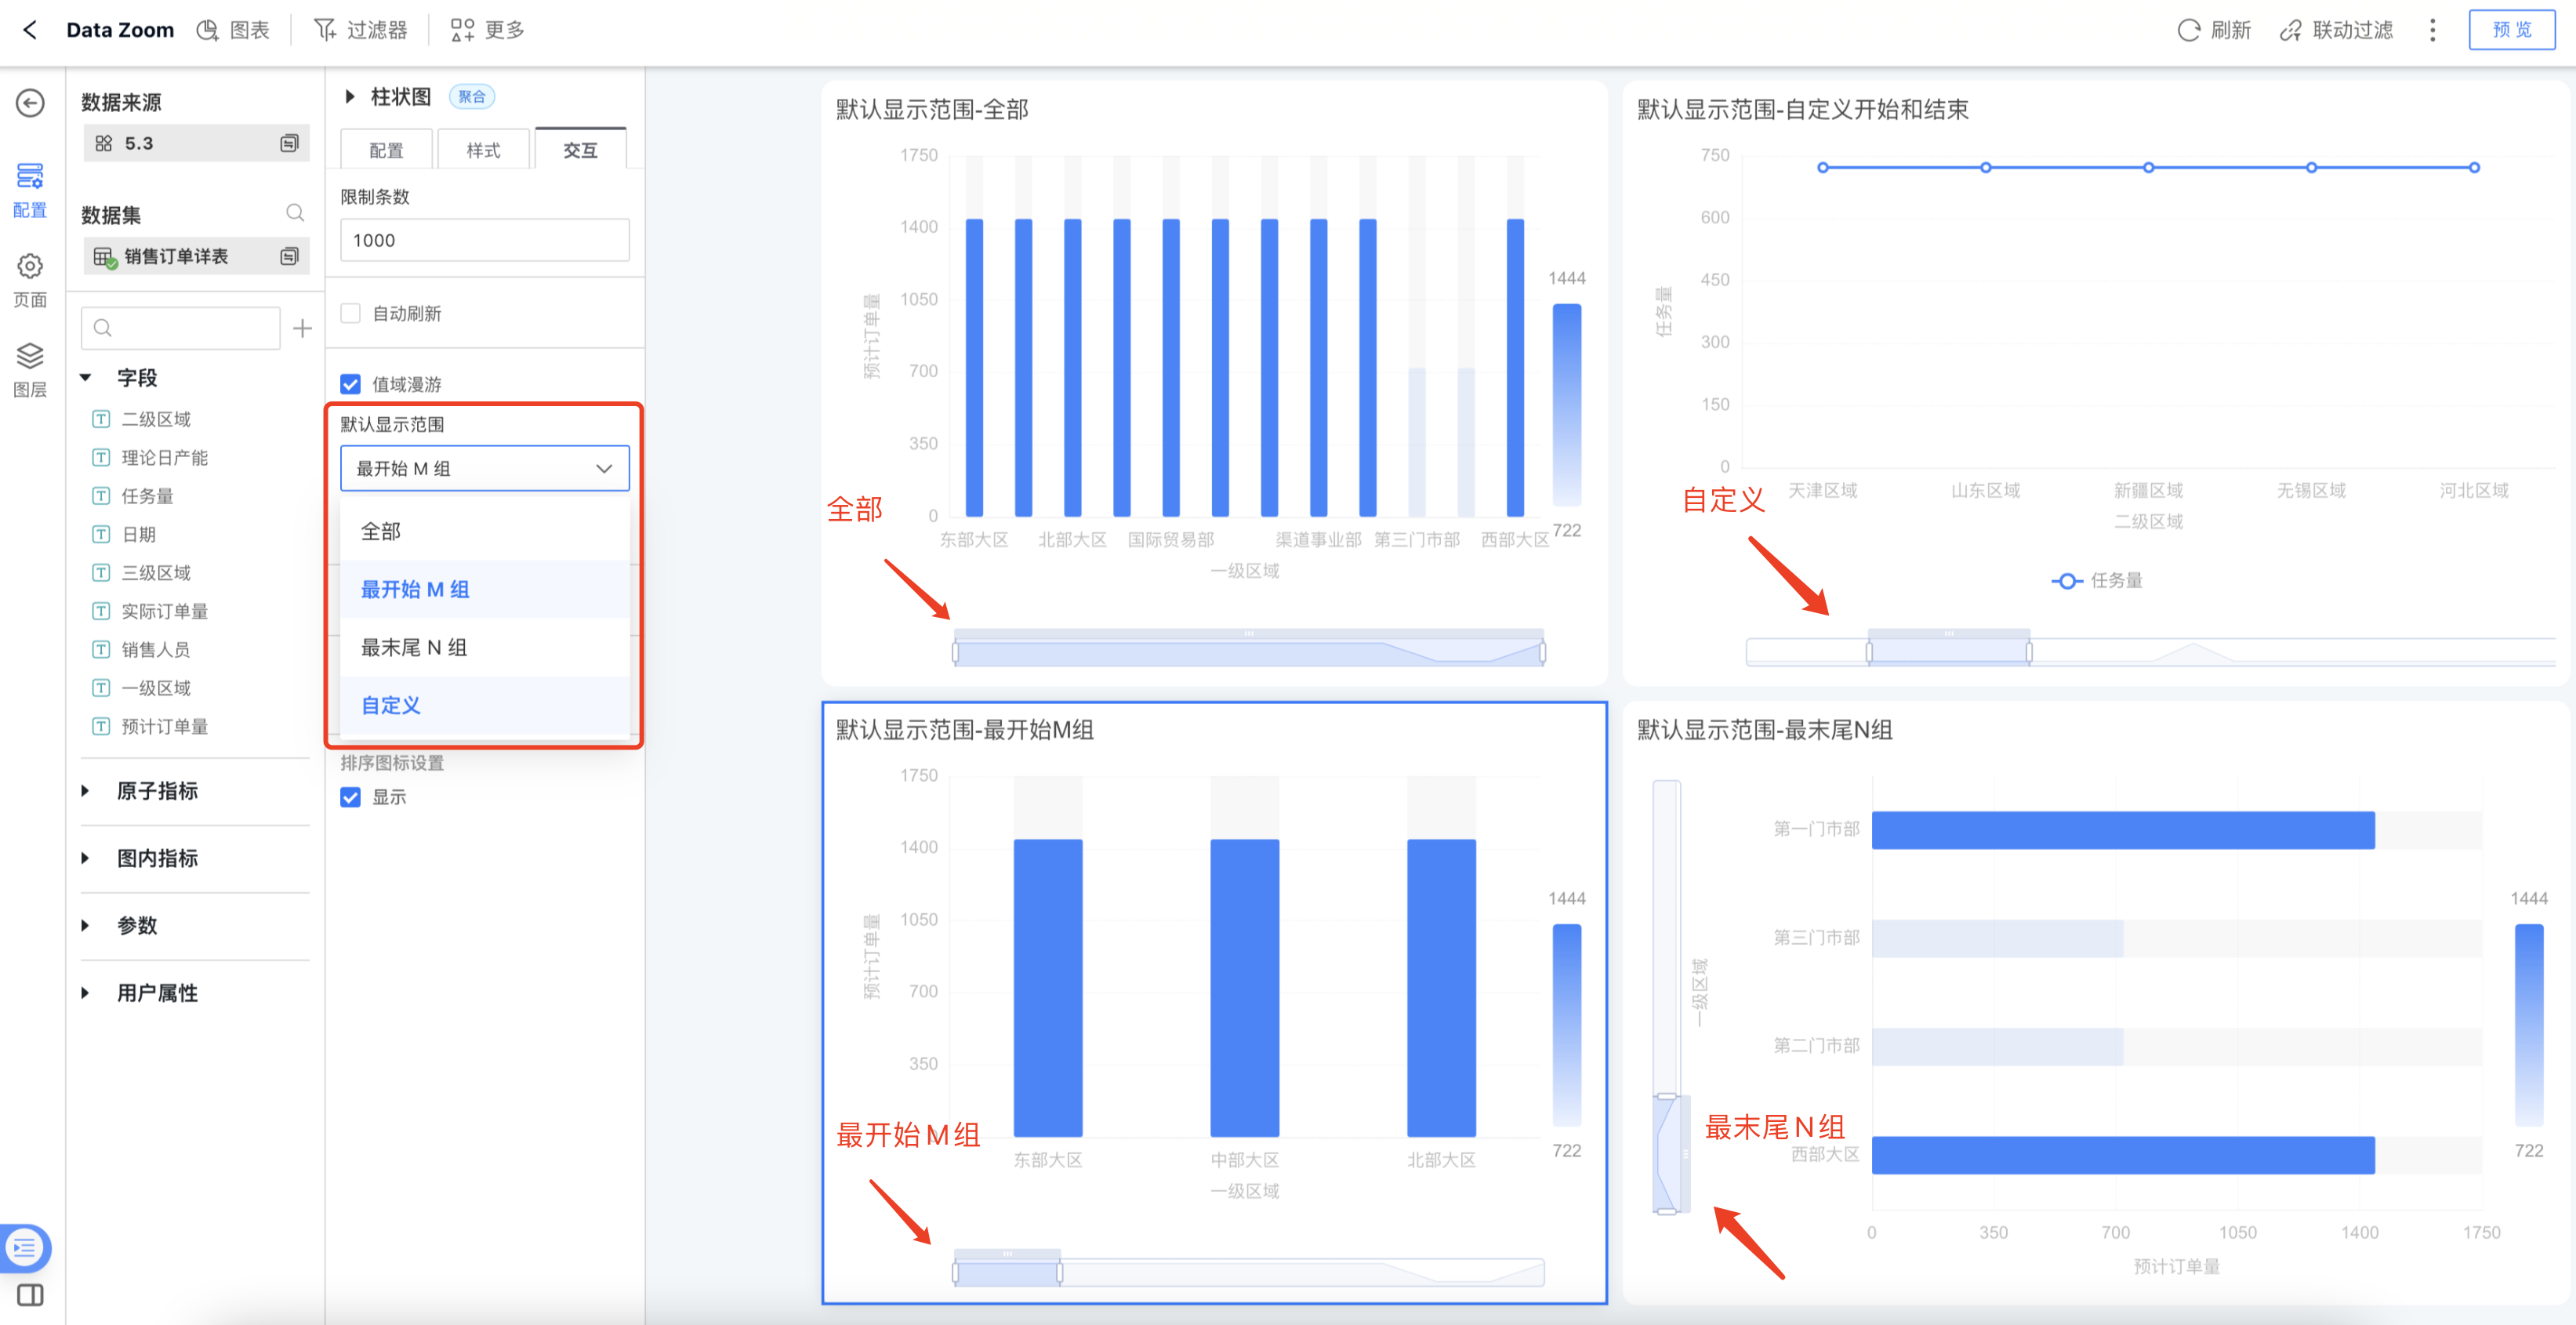Enable the 自动刷新 checkbox

350,314
